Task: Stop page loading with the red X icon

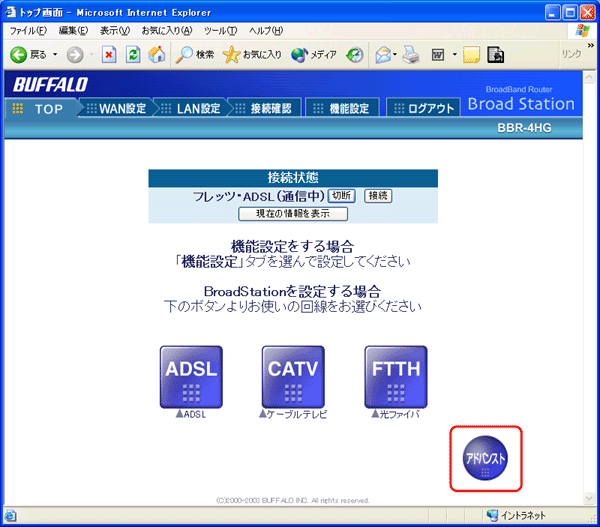Action: 109,55
